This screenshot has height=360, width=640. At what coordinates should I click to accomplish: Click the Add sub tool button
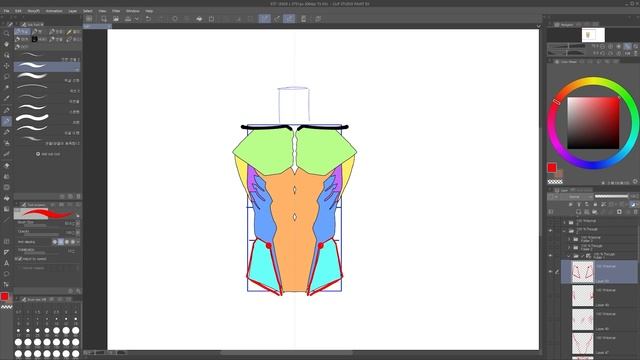48,154
